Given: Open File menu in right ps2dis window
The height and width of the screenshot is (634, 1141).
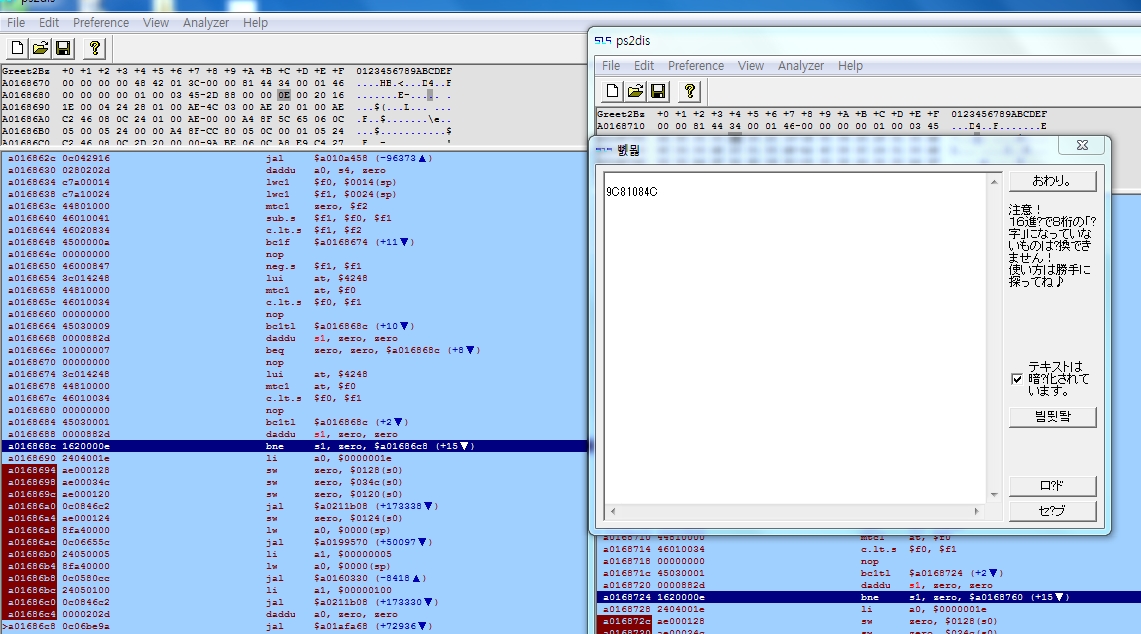Looking at the screenshot, I should click(611, 66).
